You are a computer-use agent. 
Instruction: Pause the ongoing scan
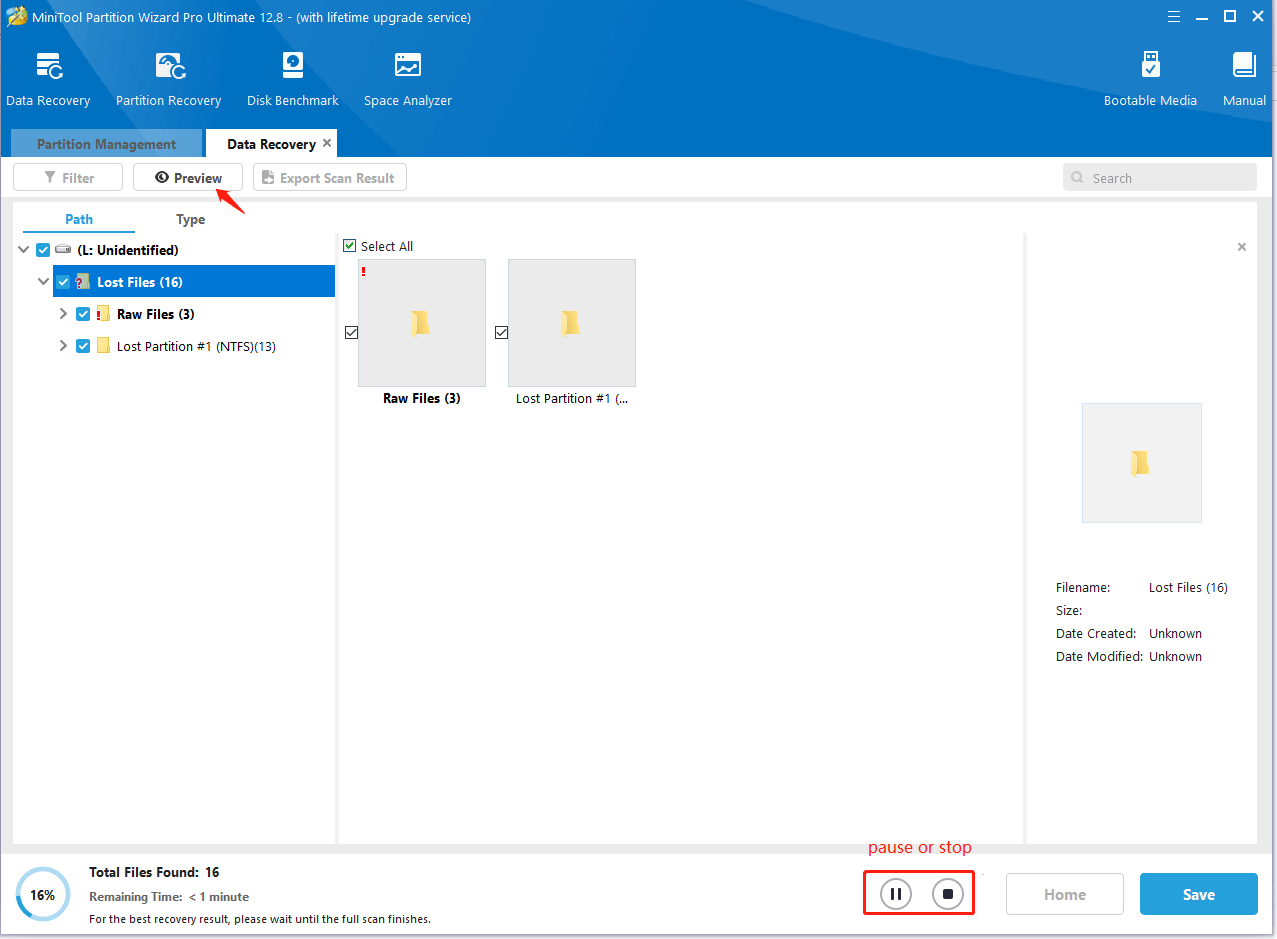point(894,893)
